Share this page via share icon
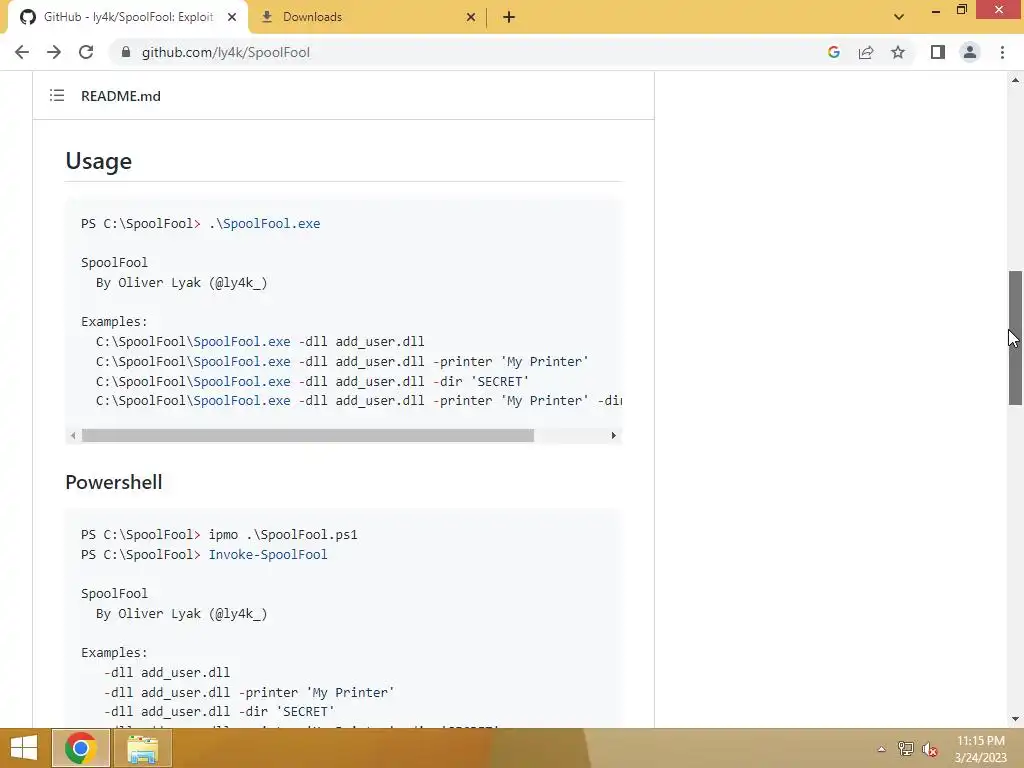 pyautogui.click(x=866, y=52)
